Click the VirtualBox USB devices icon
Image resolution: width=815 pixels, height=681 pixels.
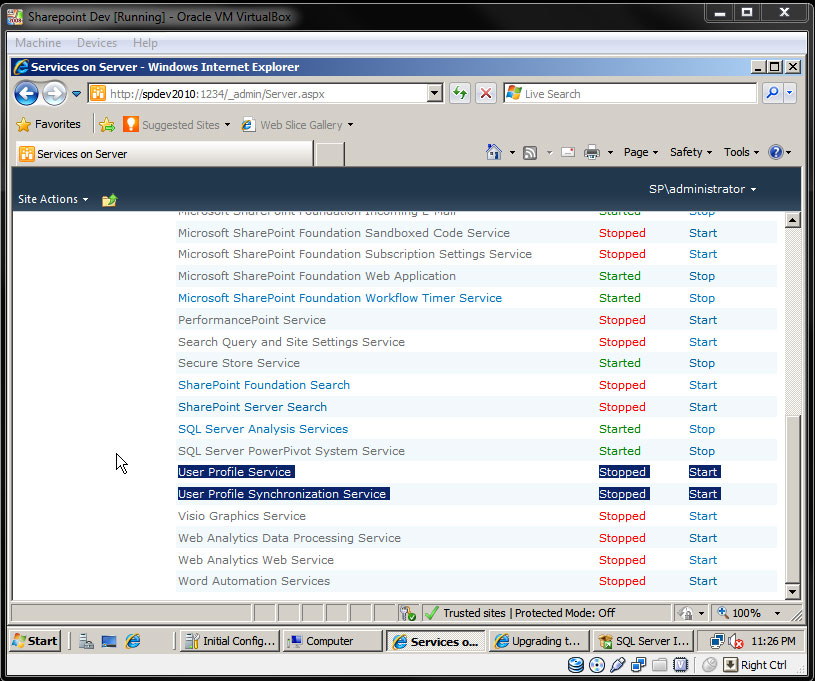(617, 665)
